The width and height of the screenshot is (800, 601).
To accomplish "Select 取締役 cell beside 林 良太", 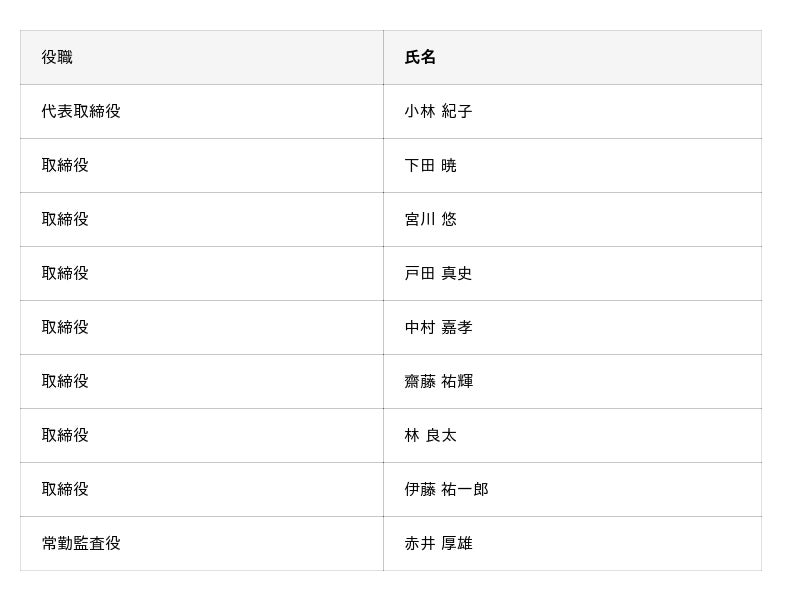I will [65, 436].
